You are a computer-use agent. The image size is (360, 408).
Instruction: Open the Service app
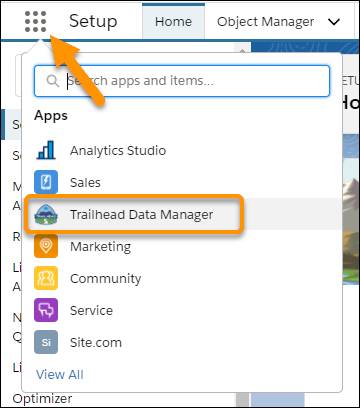point(91,310)
